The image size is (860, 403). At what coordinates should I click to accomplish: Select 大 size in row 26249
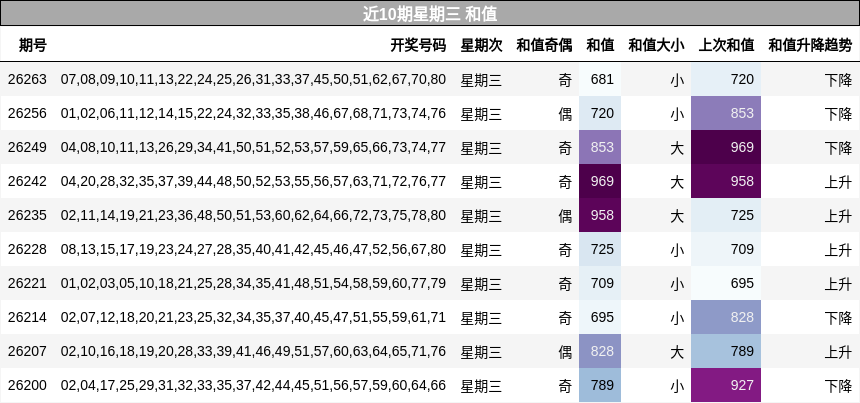[677, 148]
